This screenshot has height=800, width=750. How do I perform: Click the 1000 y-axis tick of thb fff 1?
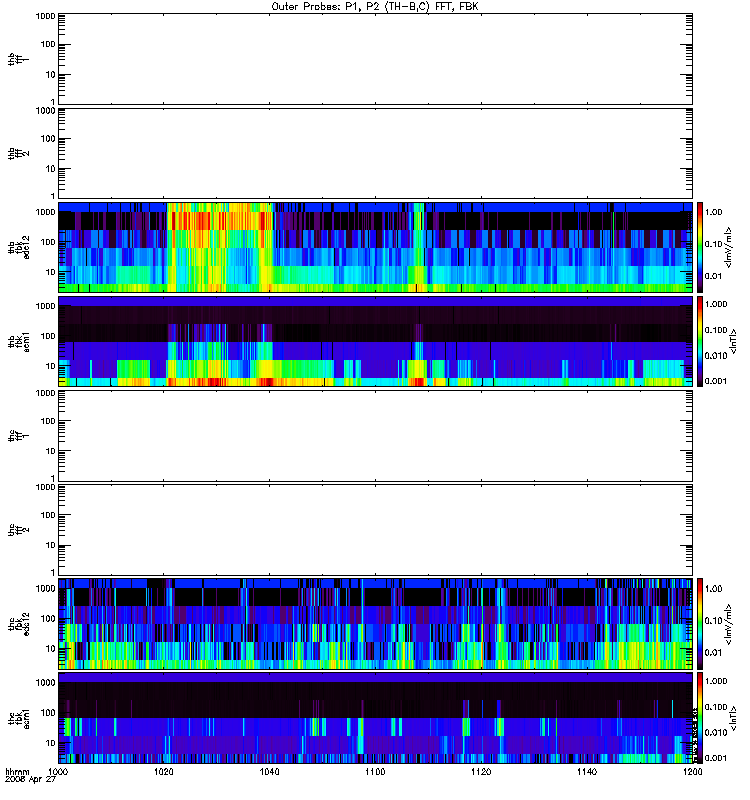45,16
